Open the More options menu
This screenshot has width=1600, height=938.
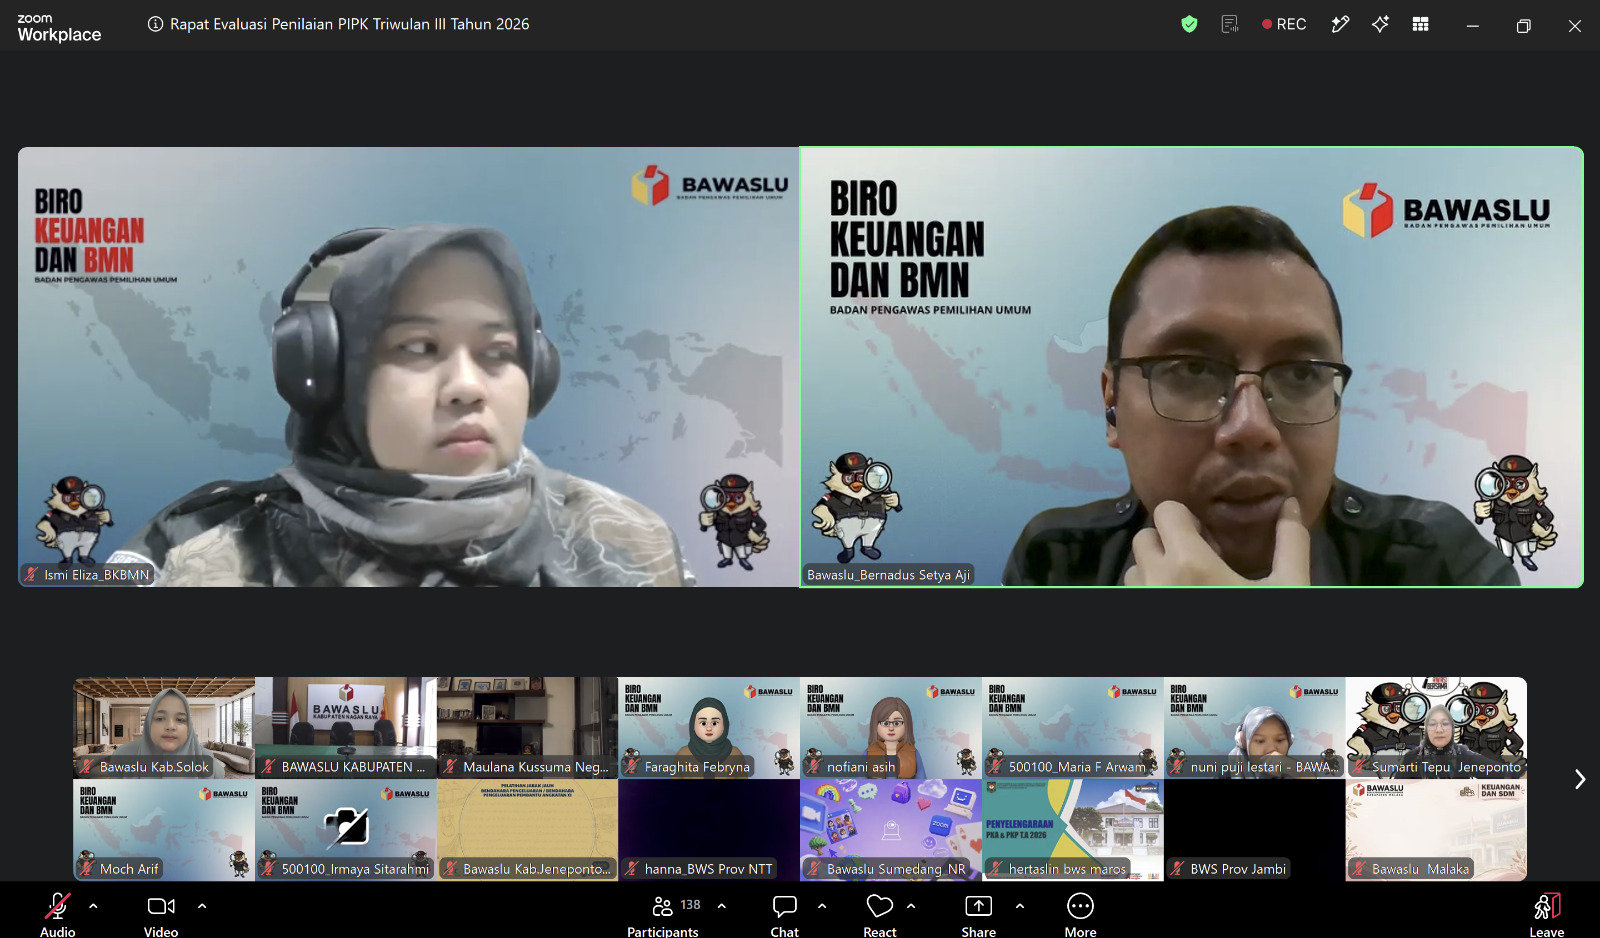[x=1081, y=914]
